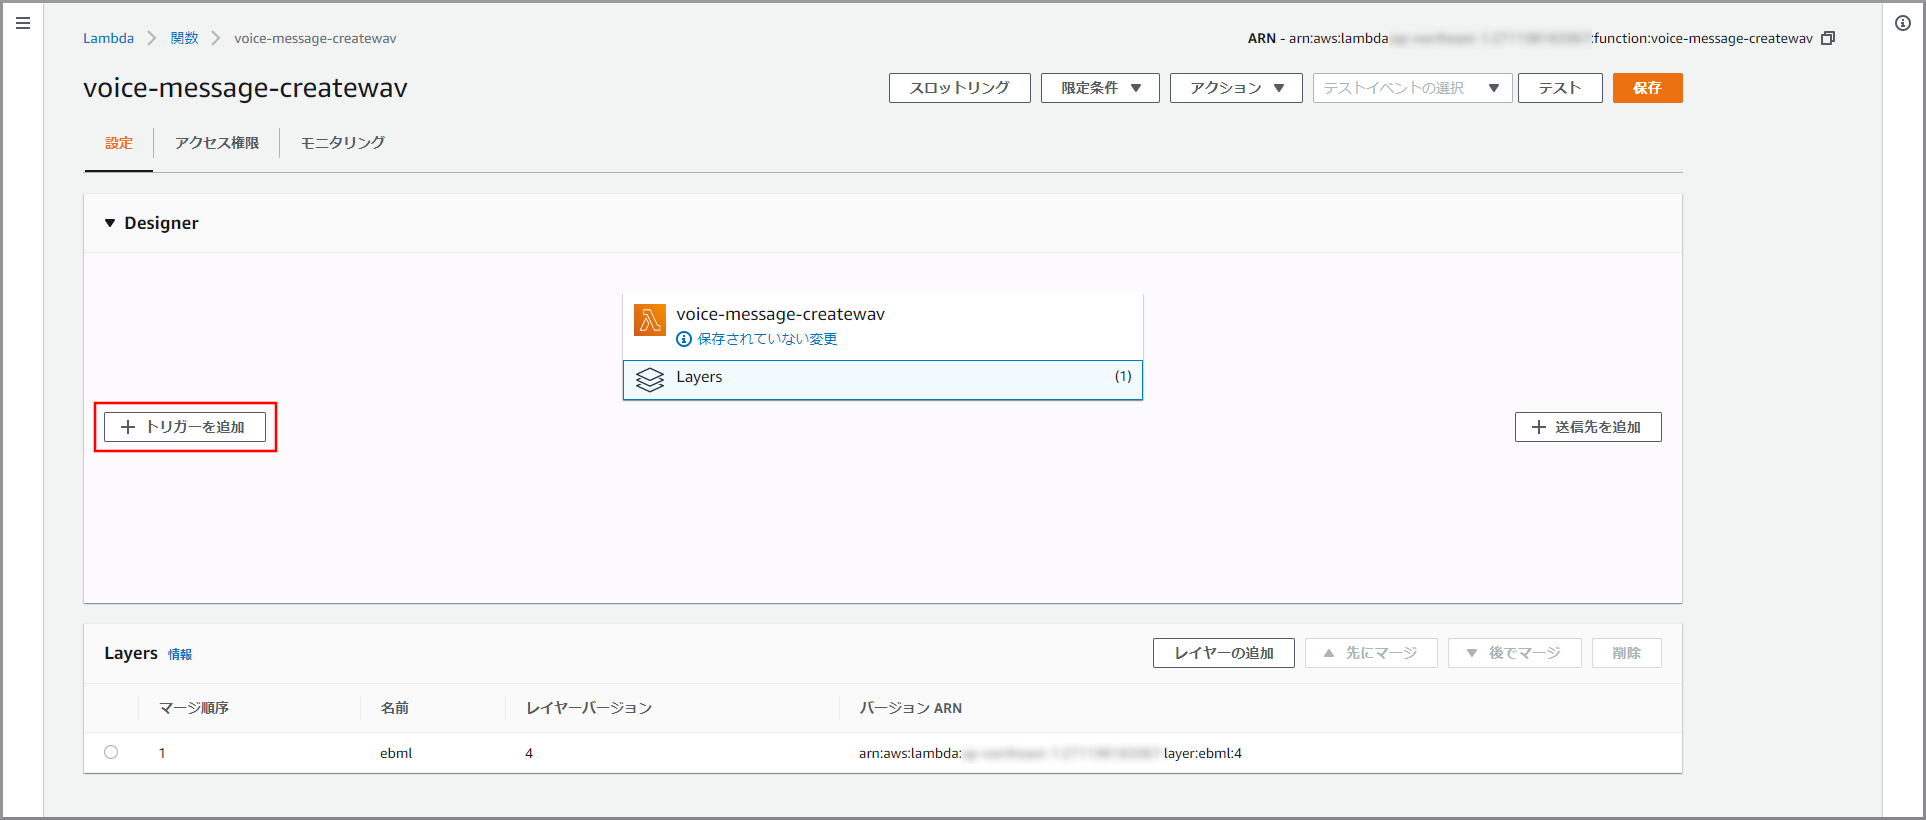Click the layer:ebml:4 ARN cell
The image size is (1926, 820).
[x=1050, y=753]
